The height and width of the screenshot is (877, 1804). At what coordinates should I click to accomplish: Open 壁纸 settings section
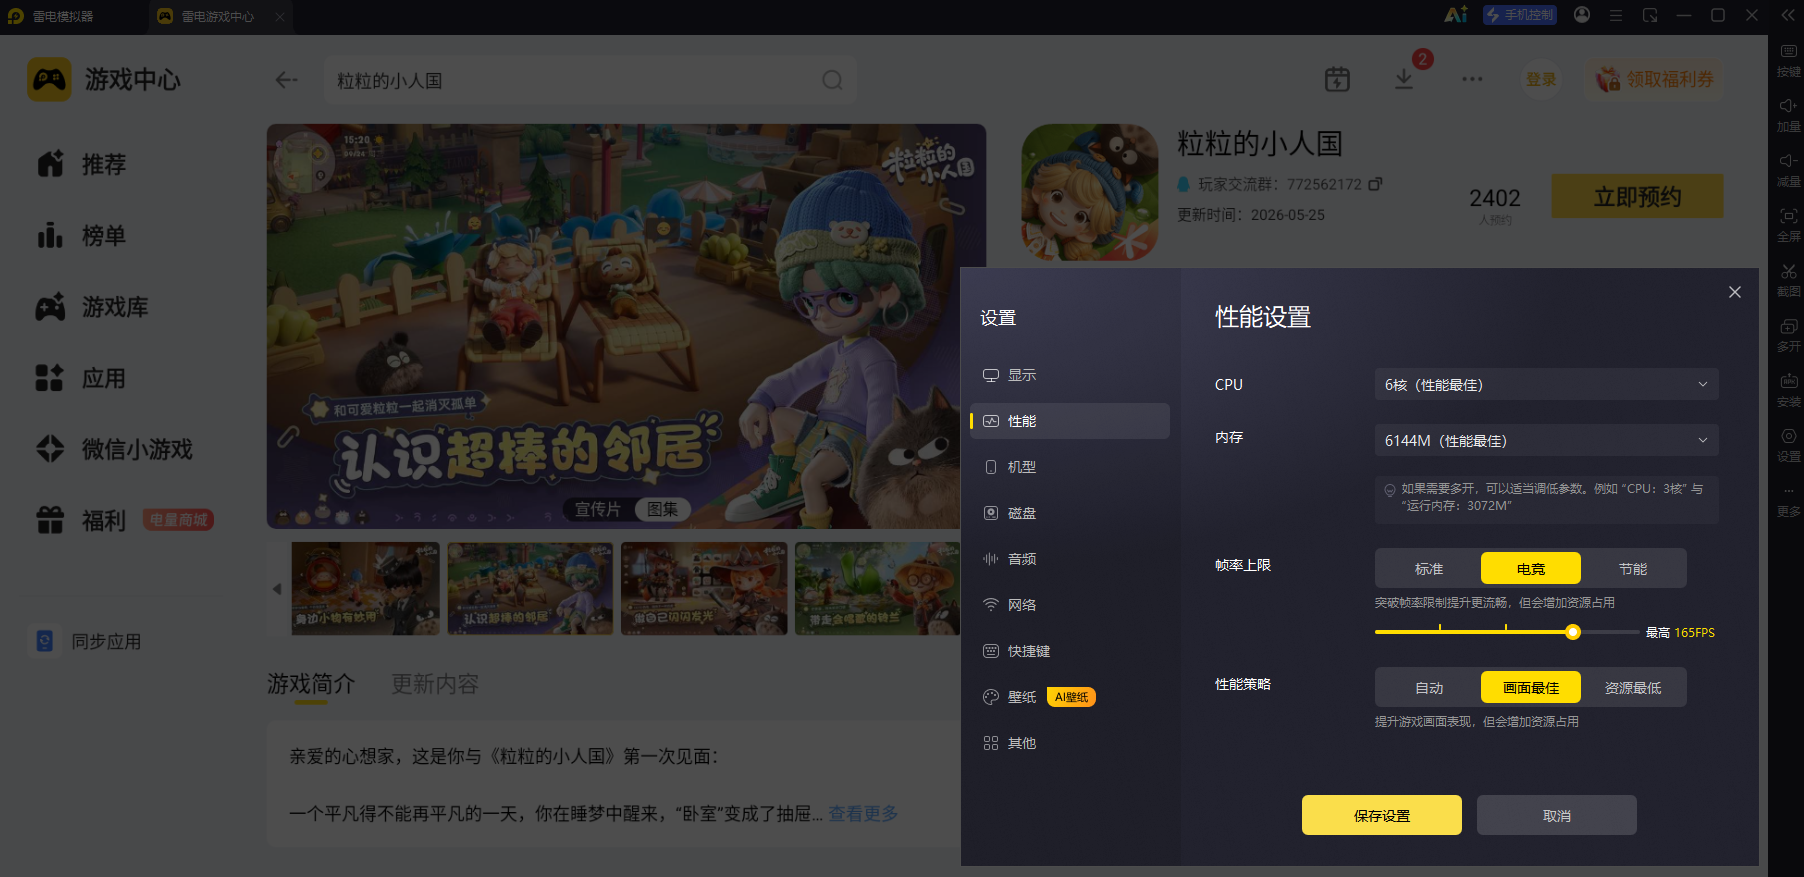pyautogui.click(x=1070, y=697)
